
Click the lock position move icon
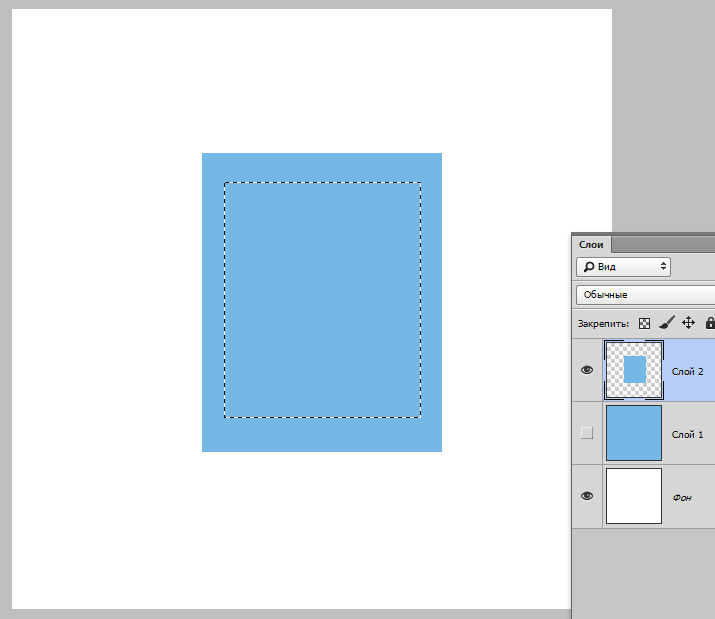(x=688, y=323)
